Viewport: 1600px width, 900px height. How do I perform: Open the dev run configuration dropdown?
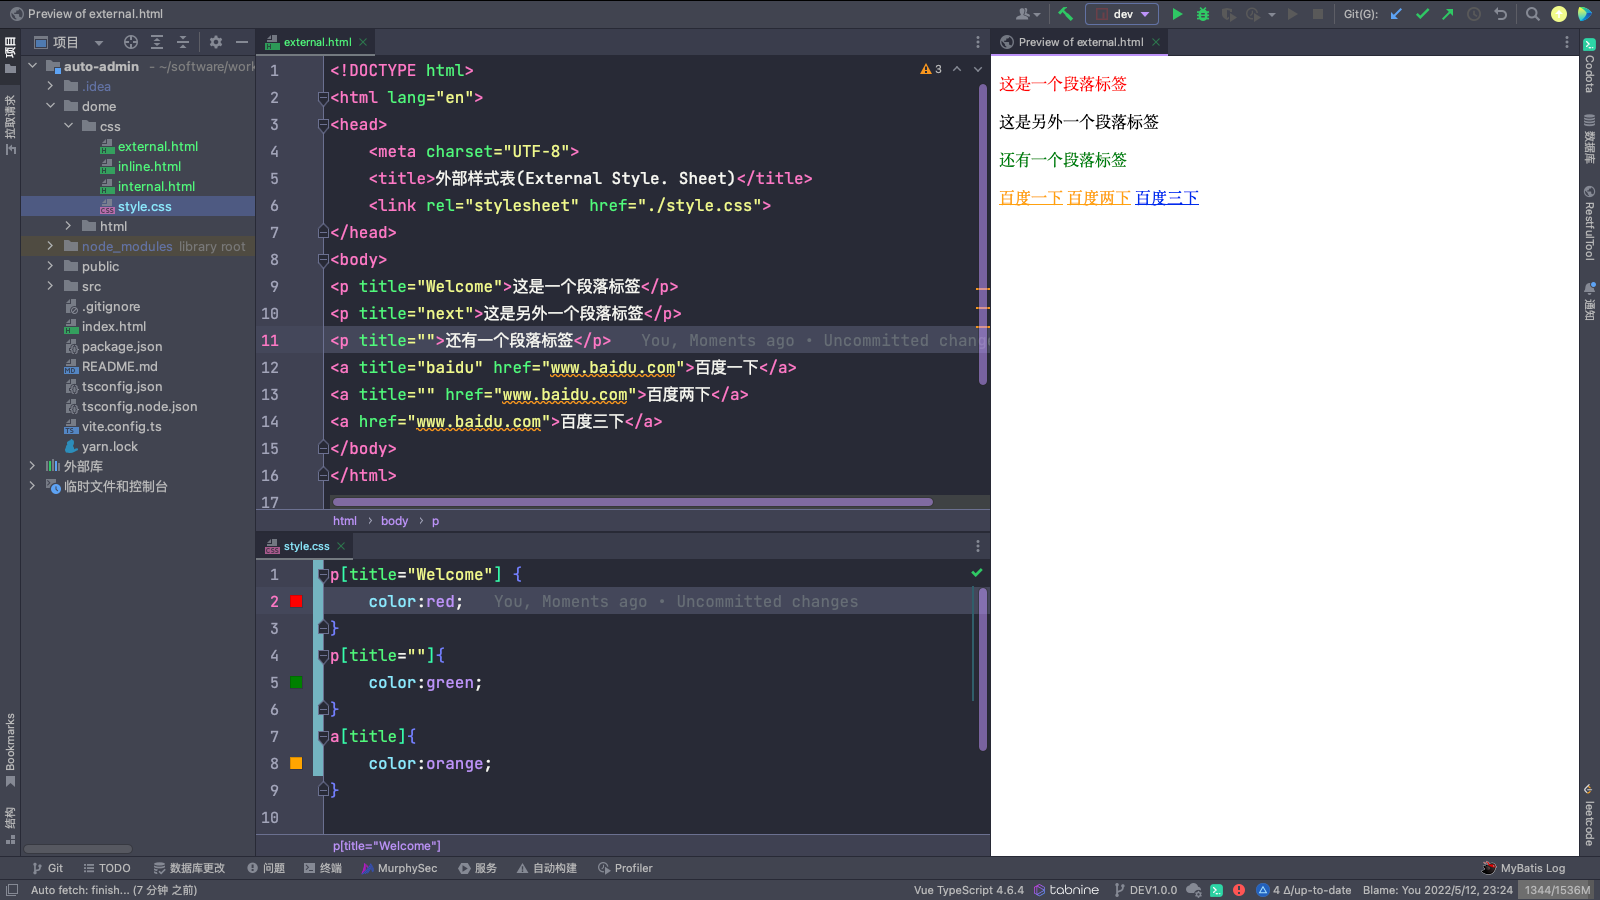pyautogui.click(x=1122, y=14)
